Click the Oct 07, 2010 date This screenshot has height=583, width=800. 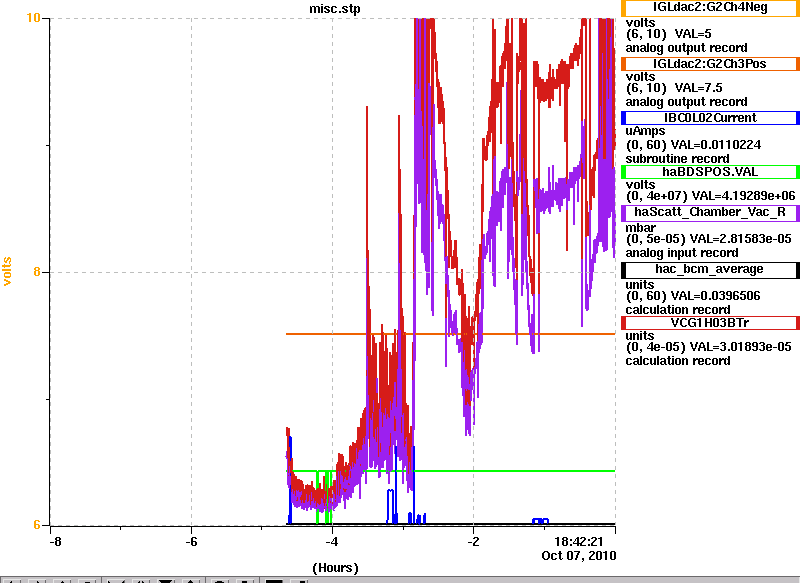tap(579, 555)
